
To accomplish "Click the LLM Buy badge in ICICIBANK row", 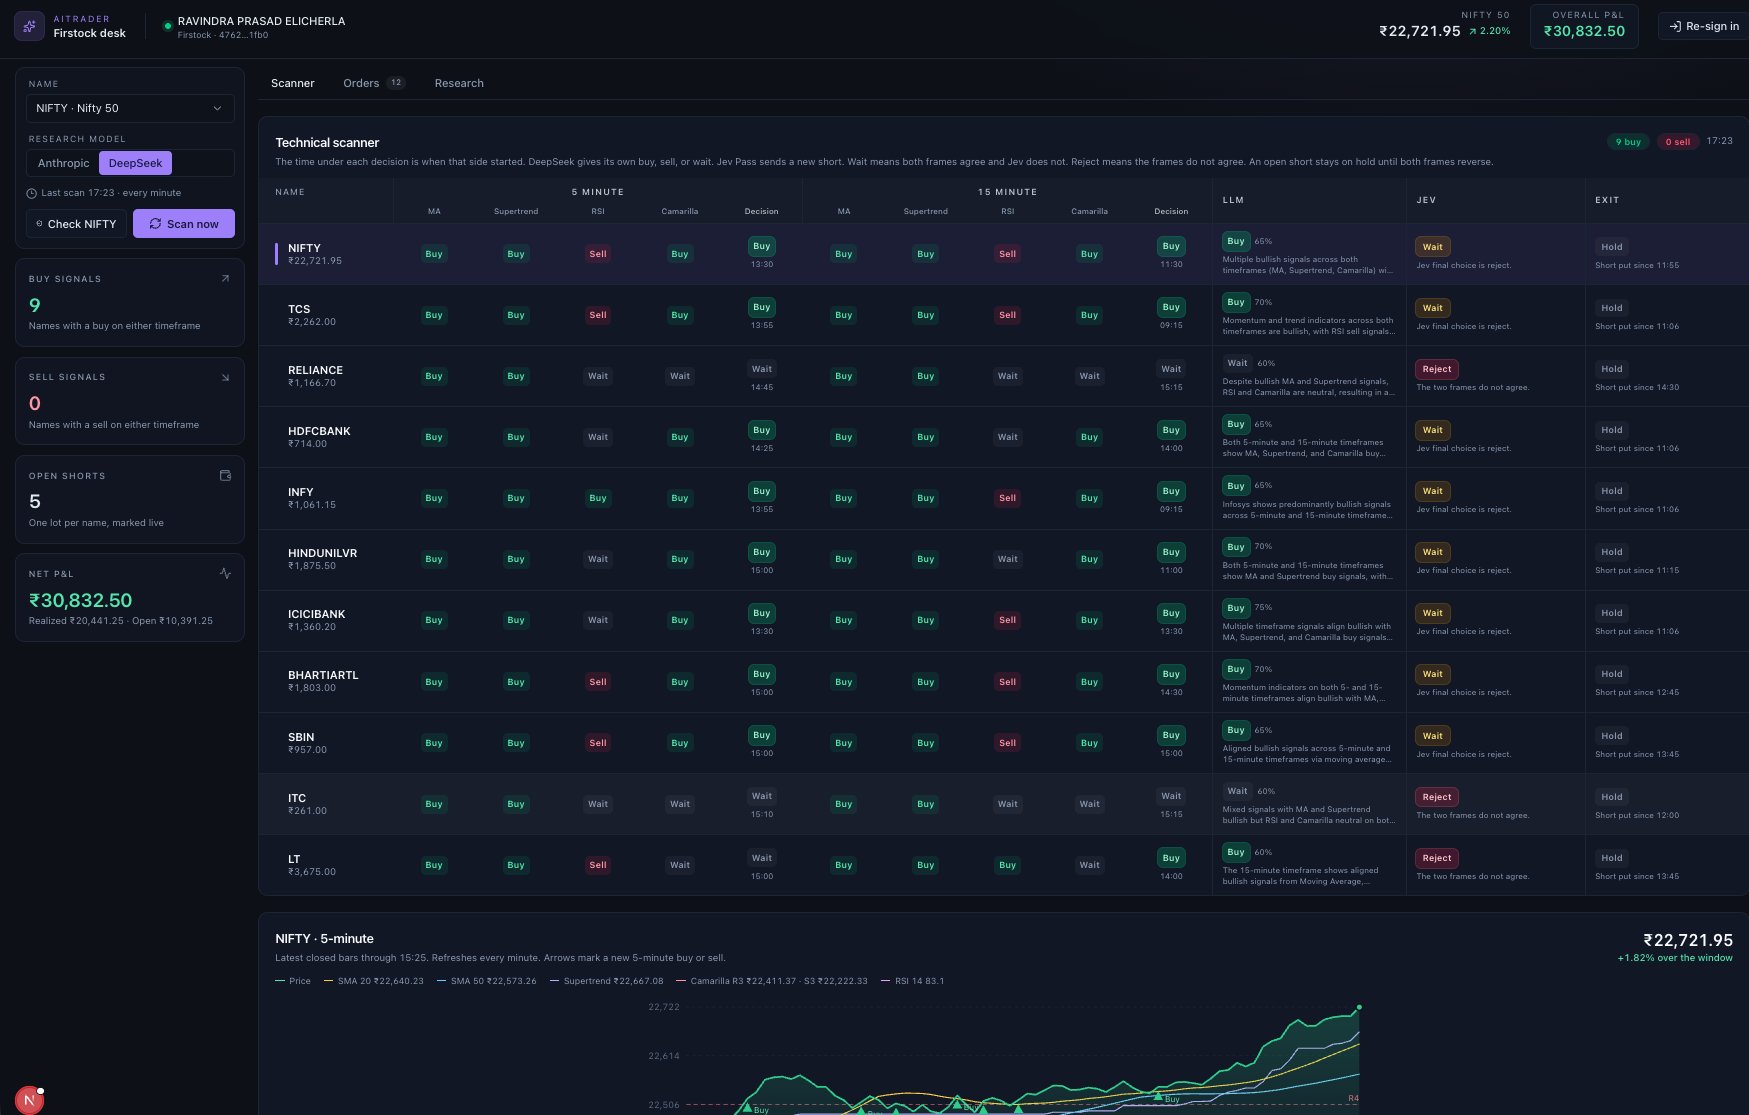I will point(1236,608).
